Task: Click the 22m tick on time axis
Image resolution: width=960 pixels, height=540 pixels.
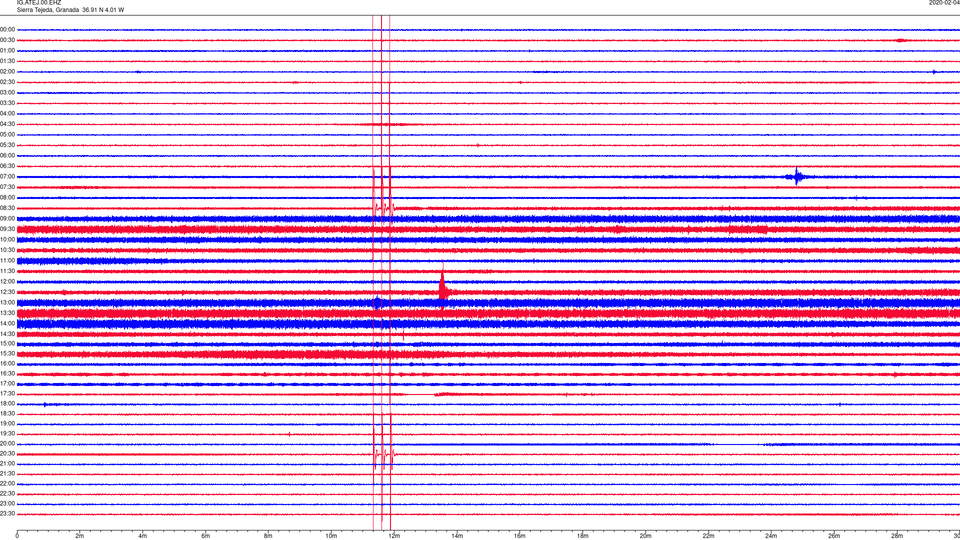Action: coord(708,536)
